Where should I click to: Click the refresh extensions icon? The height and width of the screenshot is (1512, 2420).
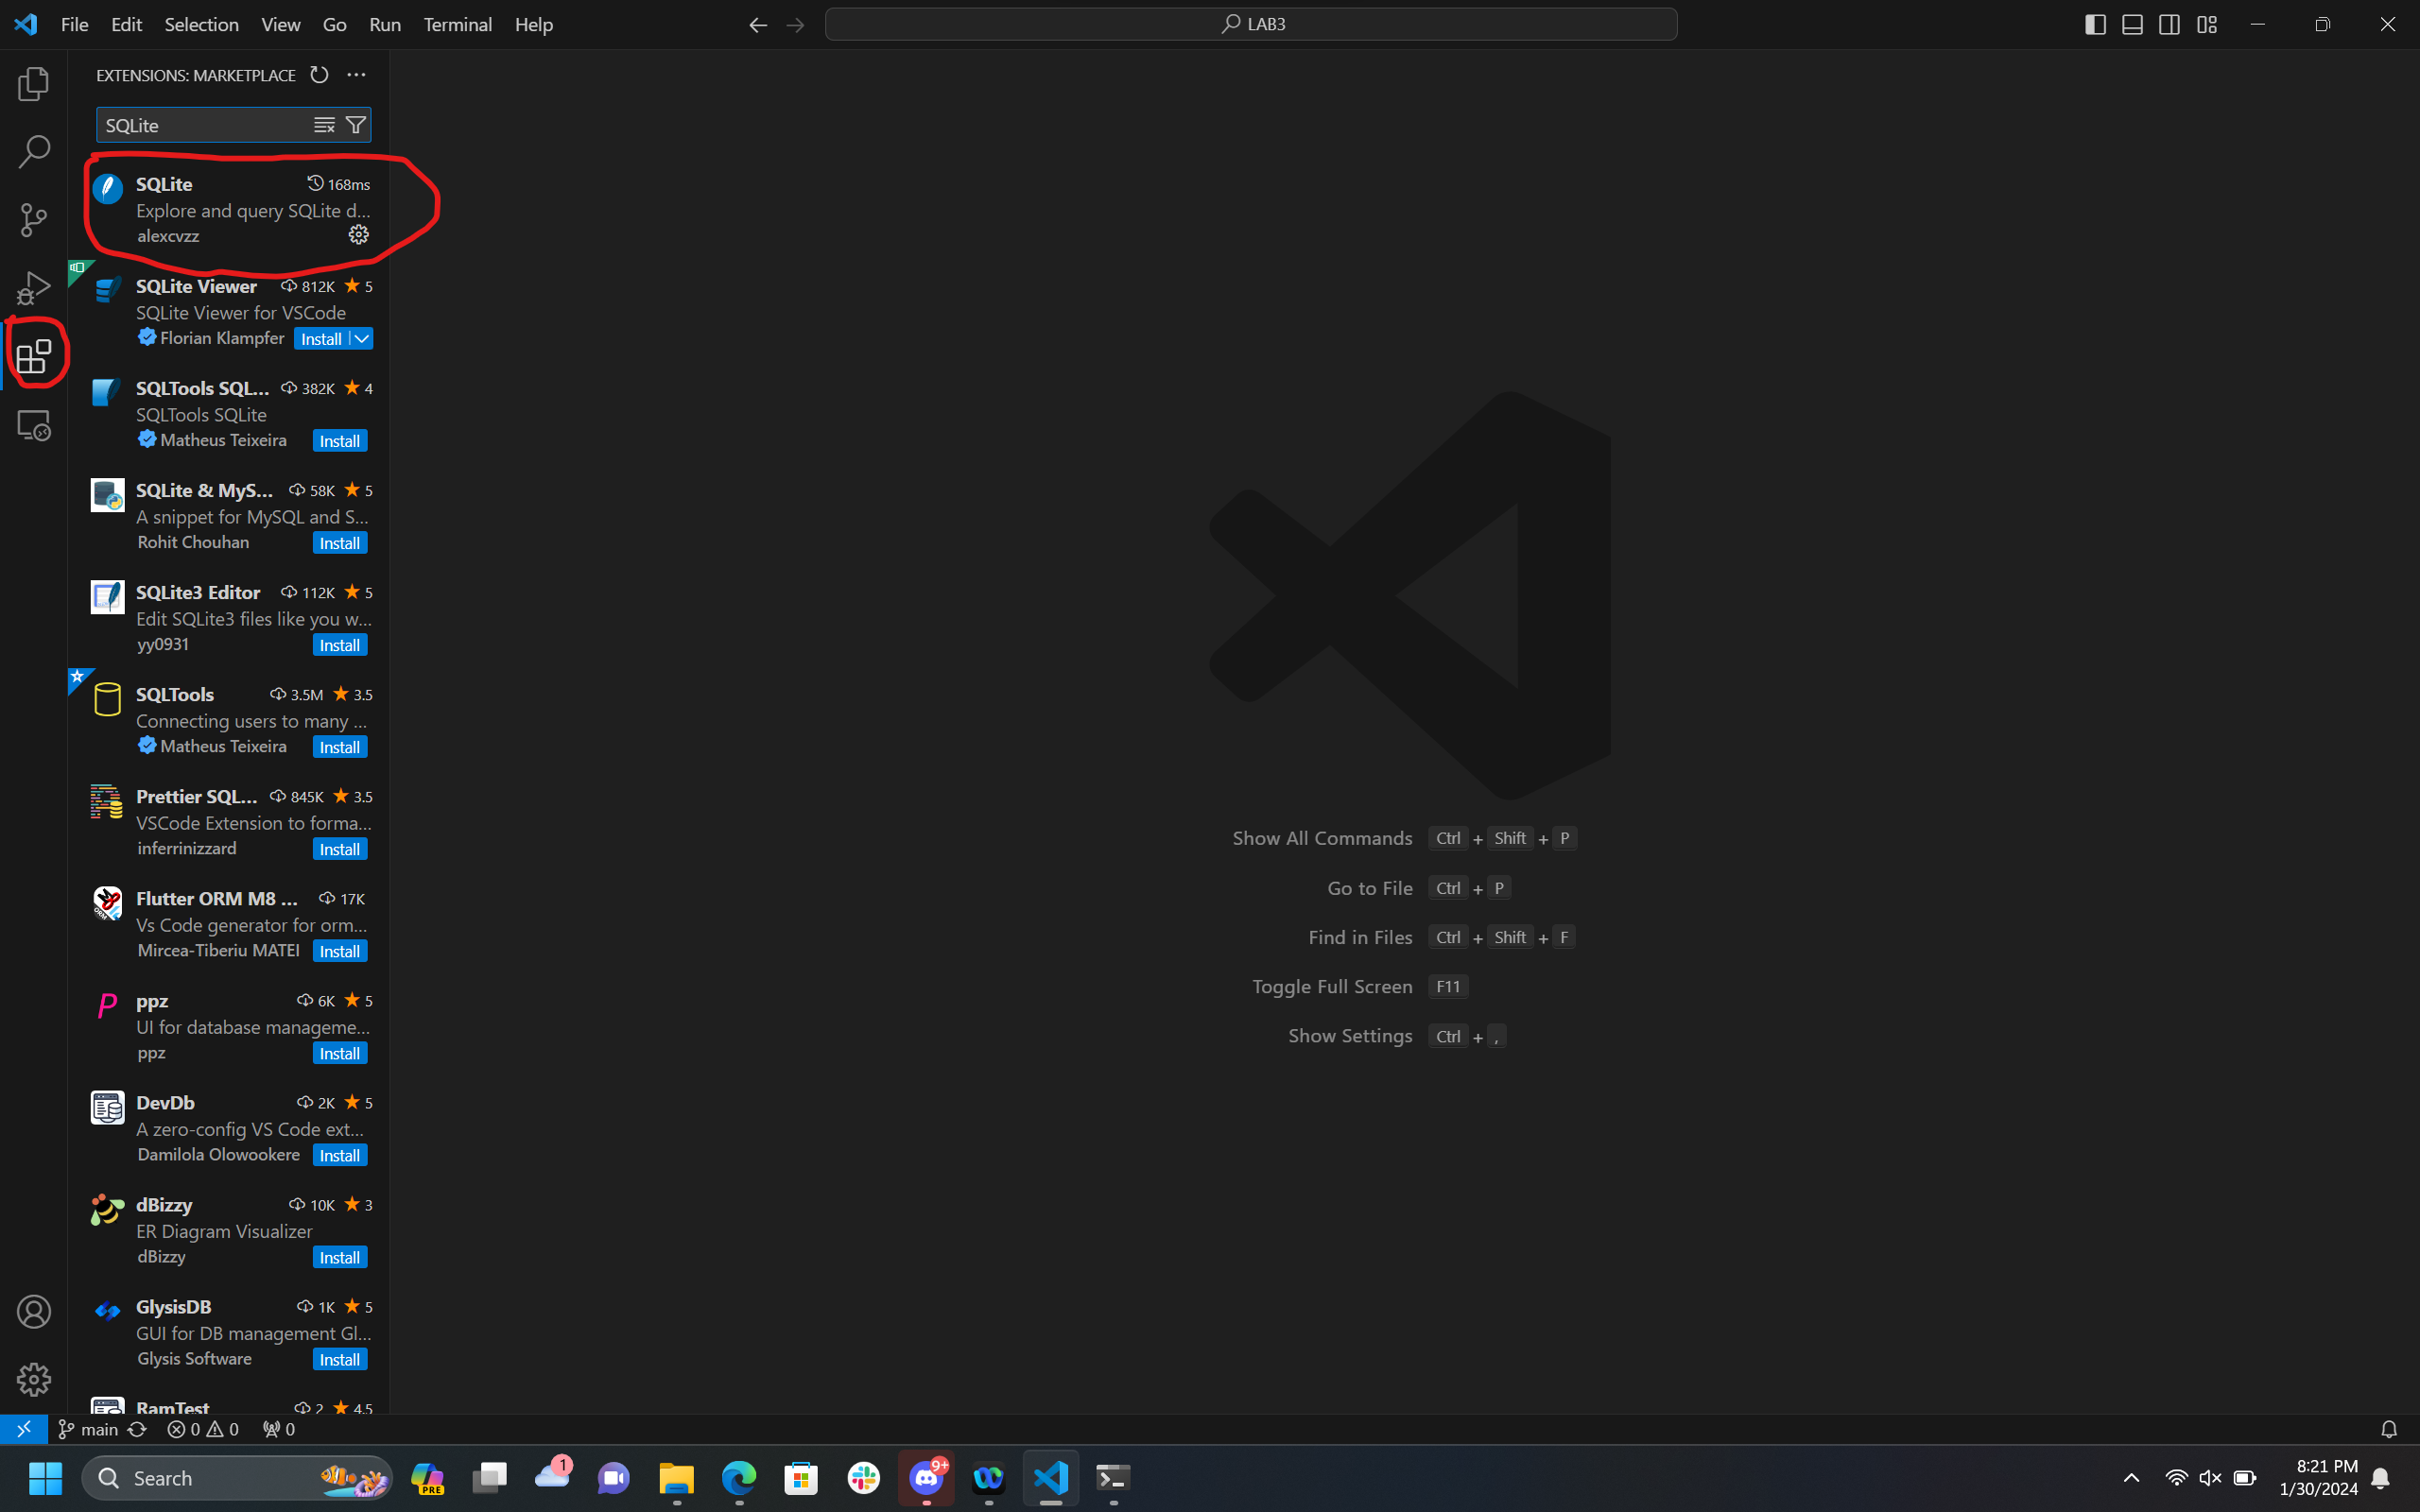(x=319, y=75)
